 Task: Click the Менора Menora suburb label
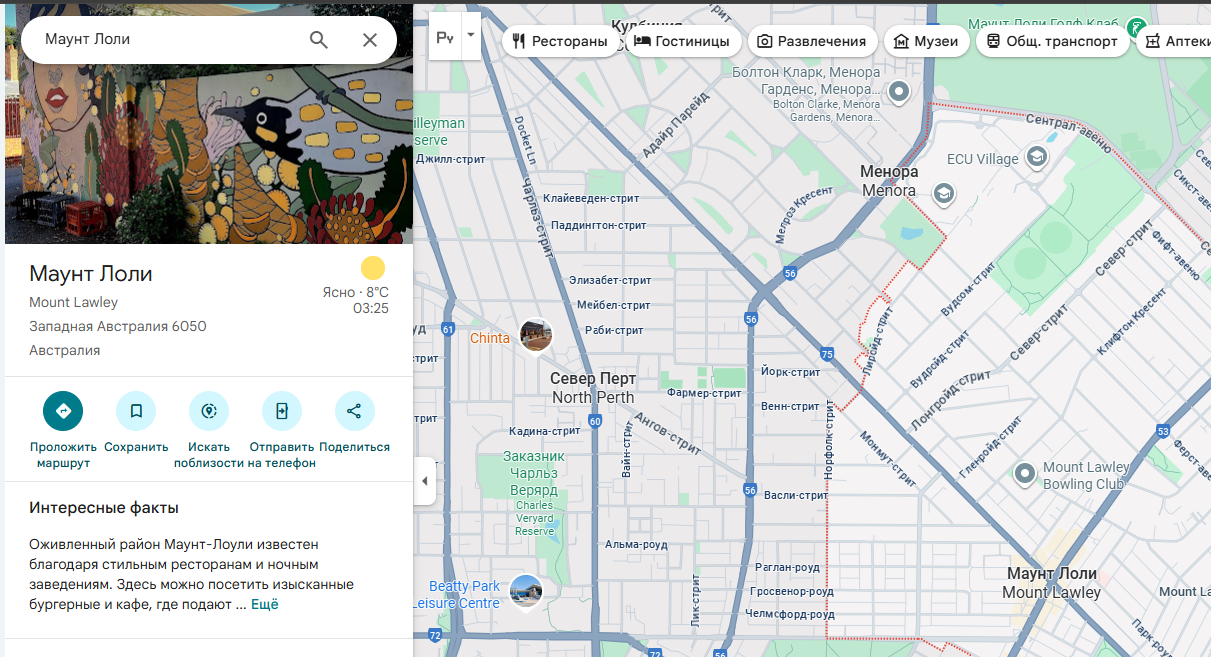tap(889, 181)
